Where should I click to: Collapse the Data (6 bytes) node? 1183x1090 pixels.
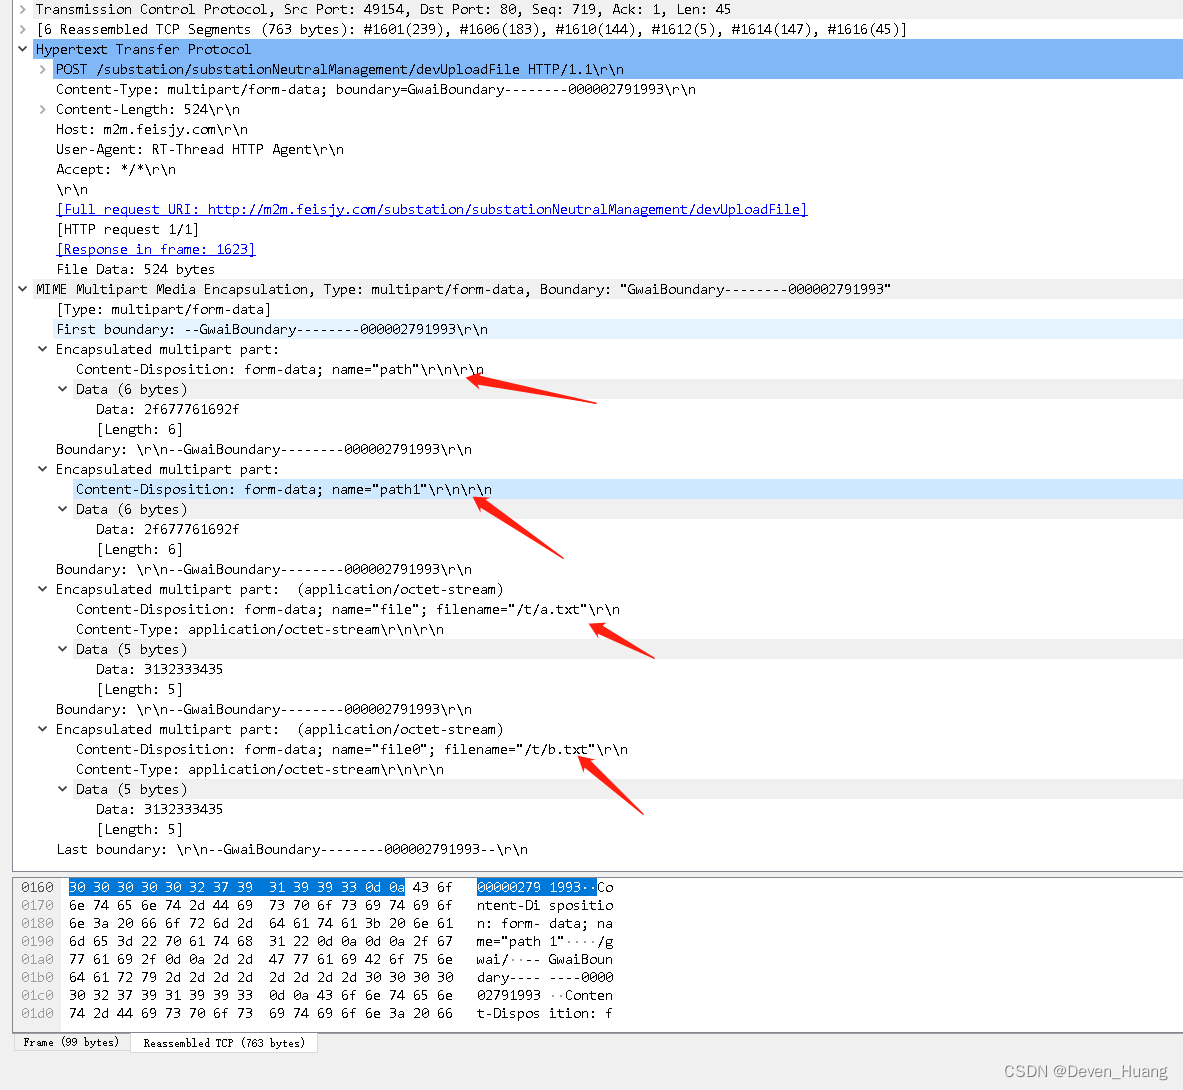click(62, 389)
